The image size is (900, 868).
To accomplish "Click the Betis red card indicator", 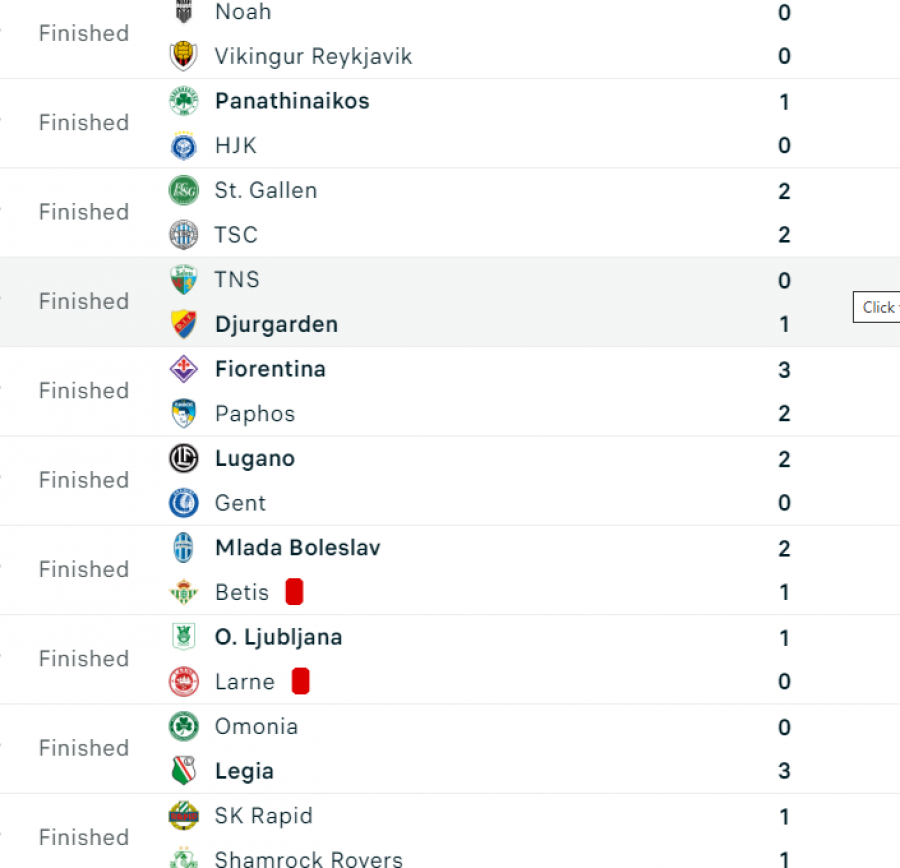I will [294, 592].
